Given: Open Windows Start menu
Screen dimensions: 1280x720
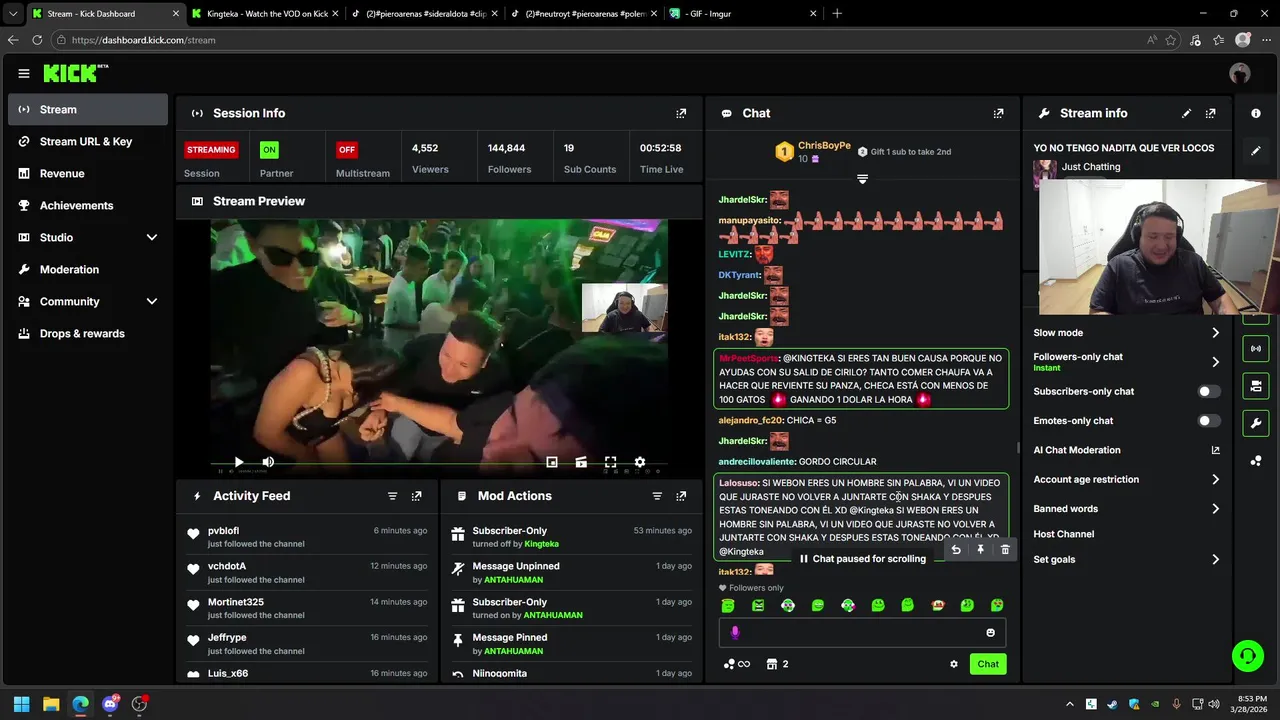Looking at the screenshot, I should (x=21, y=704).
